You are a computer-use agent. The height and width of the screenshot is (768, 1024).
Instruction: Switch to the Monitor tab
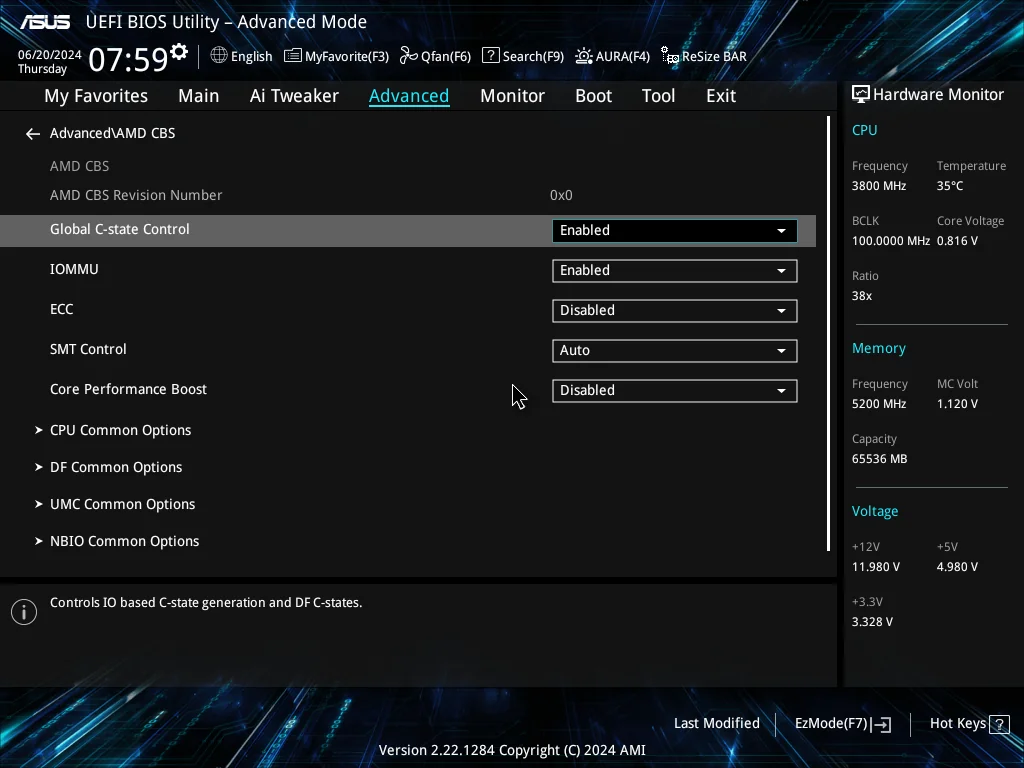[512, 96]
